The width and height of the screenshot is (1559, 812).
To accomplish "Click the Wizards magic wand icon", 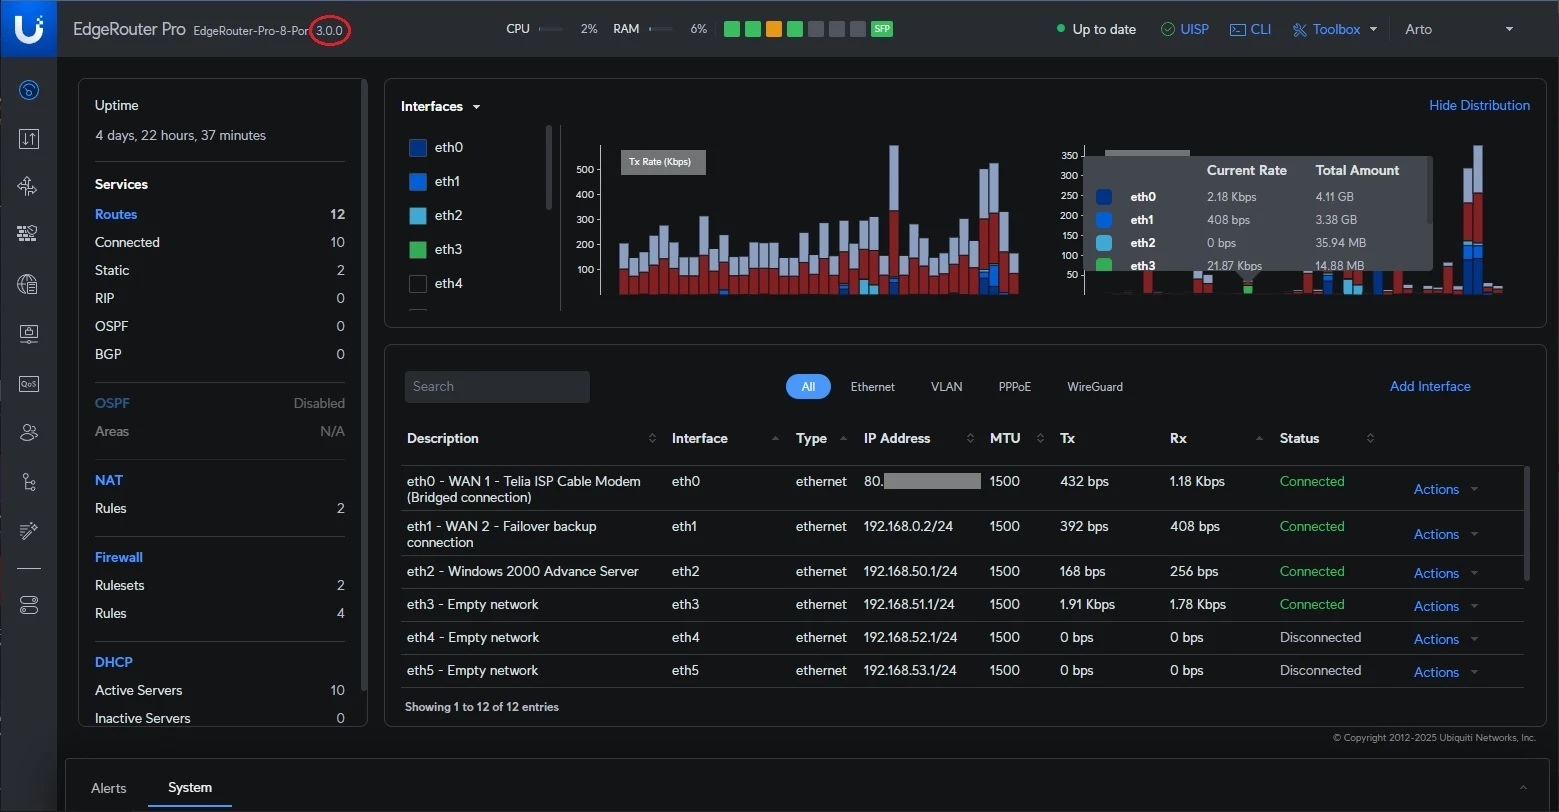I will click(x=28, y=531).
